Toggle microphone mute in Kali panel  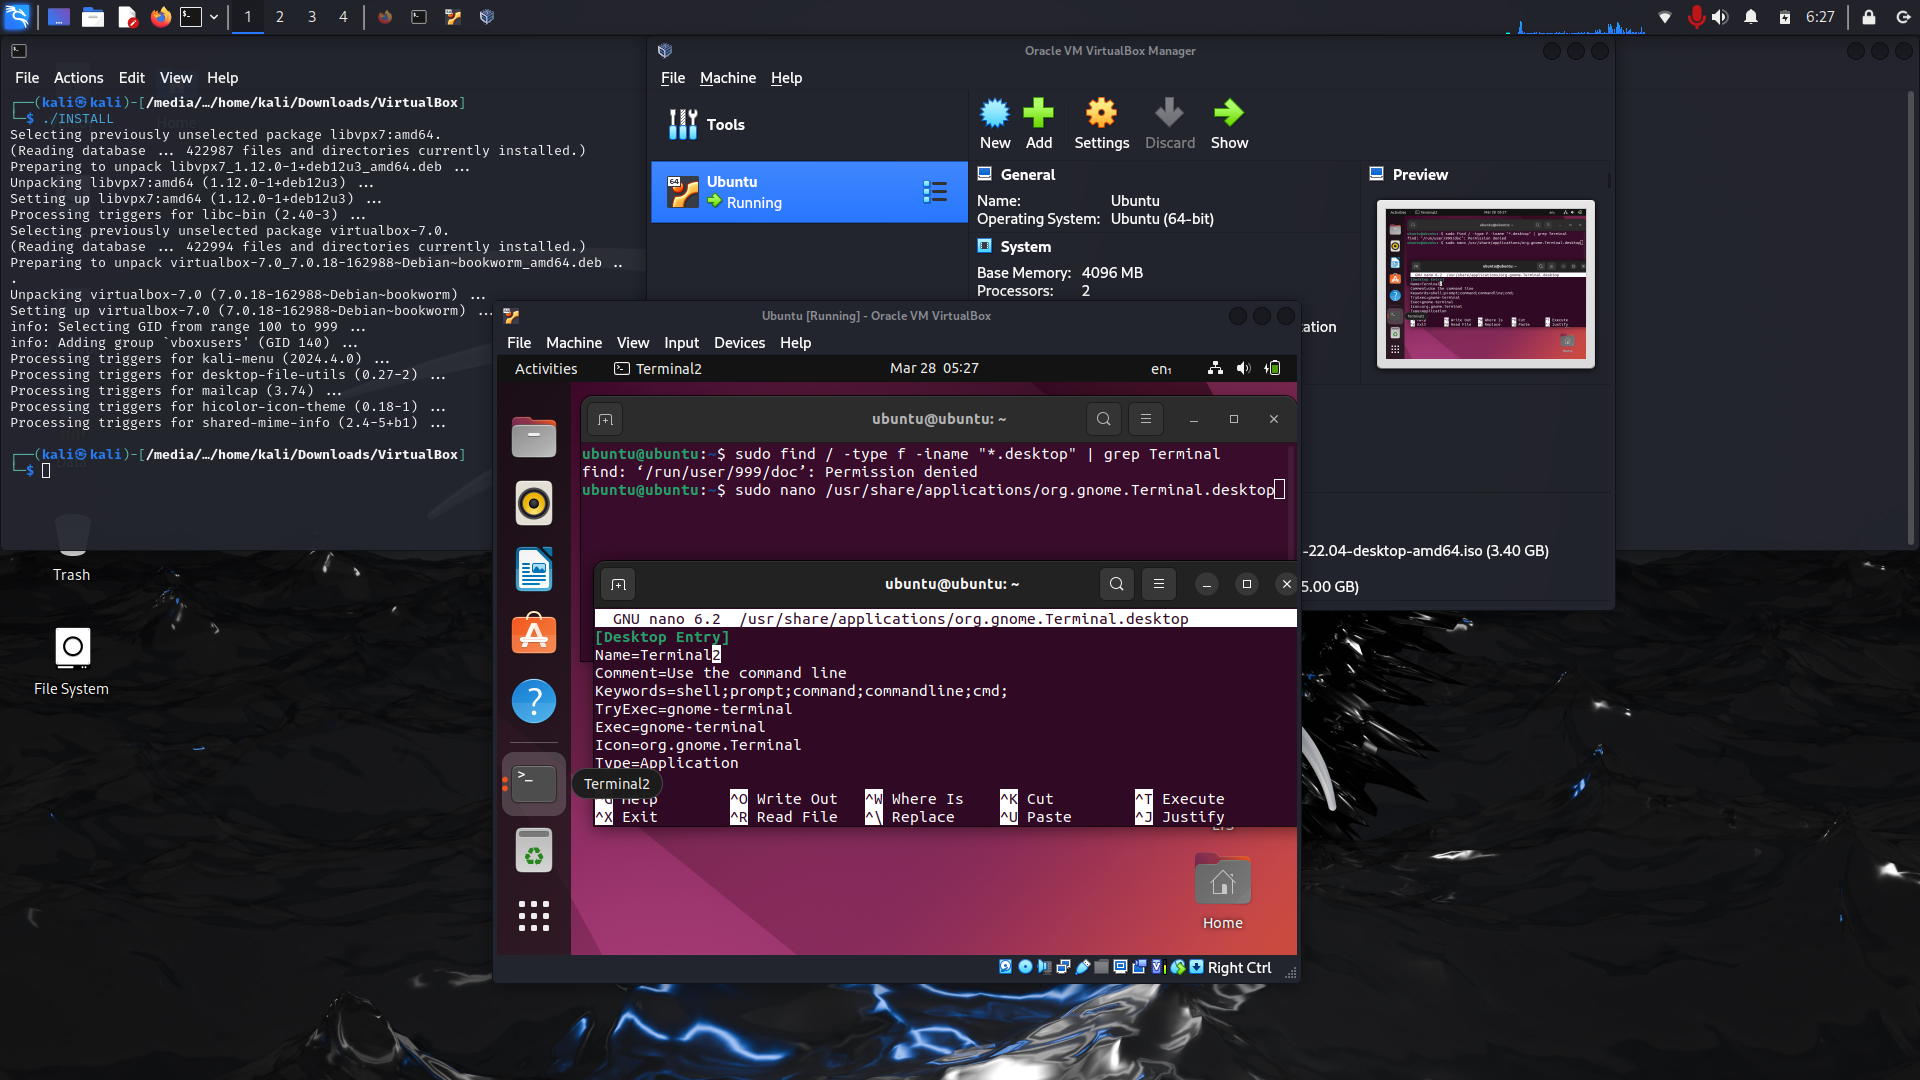[1695, 17]
